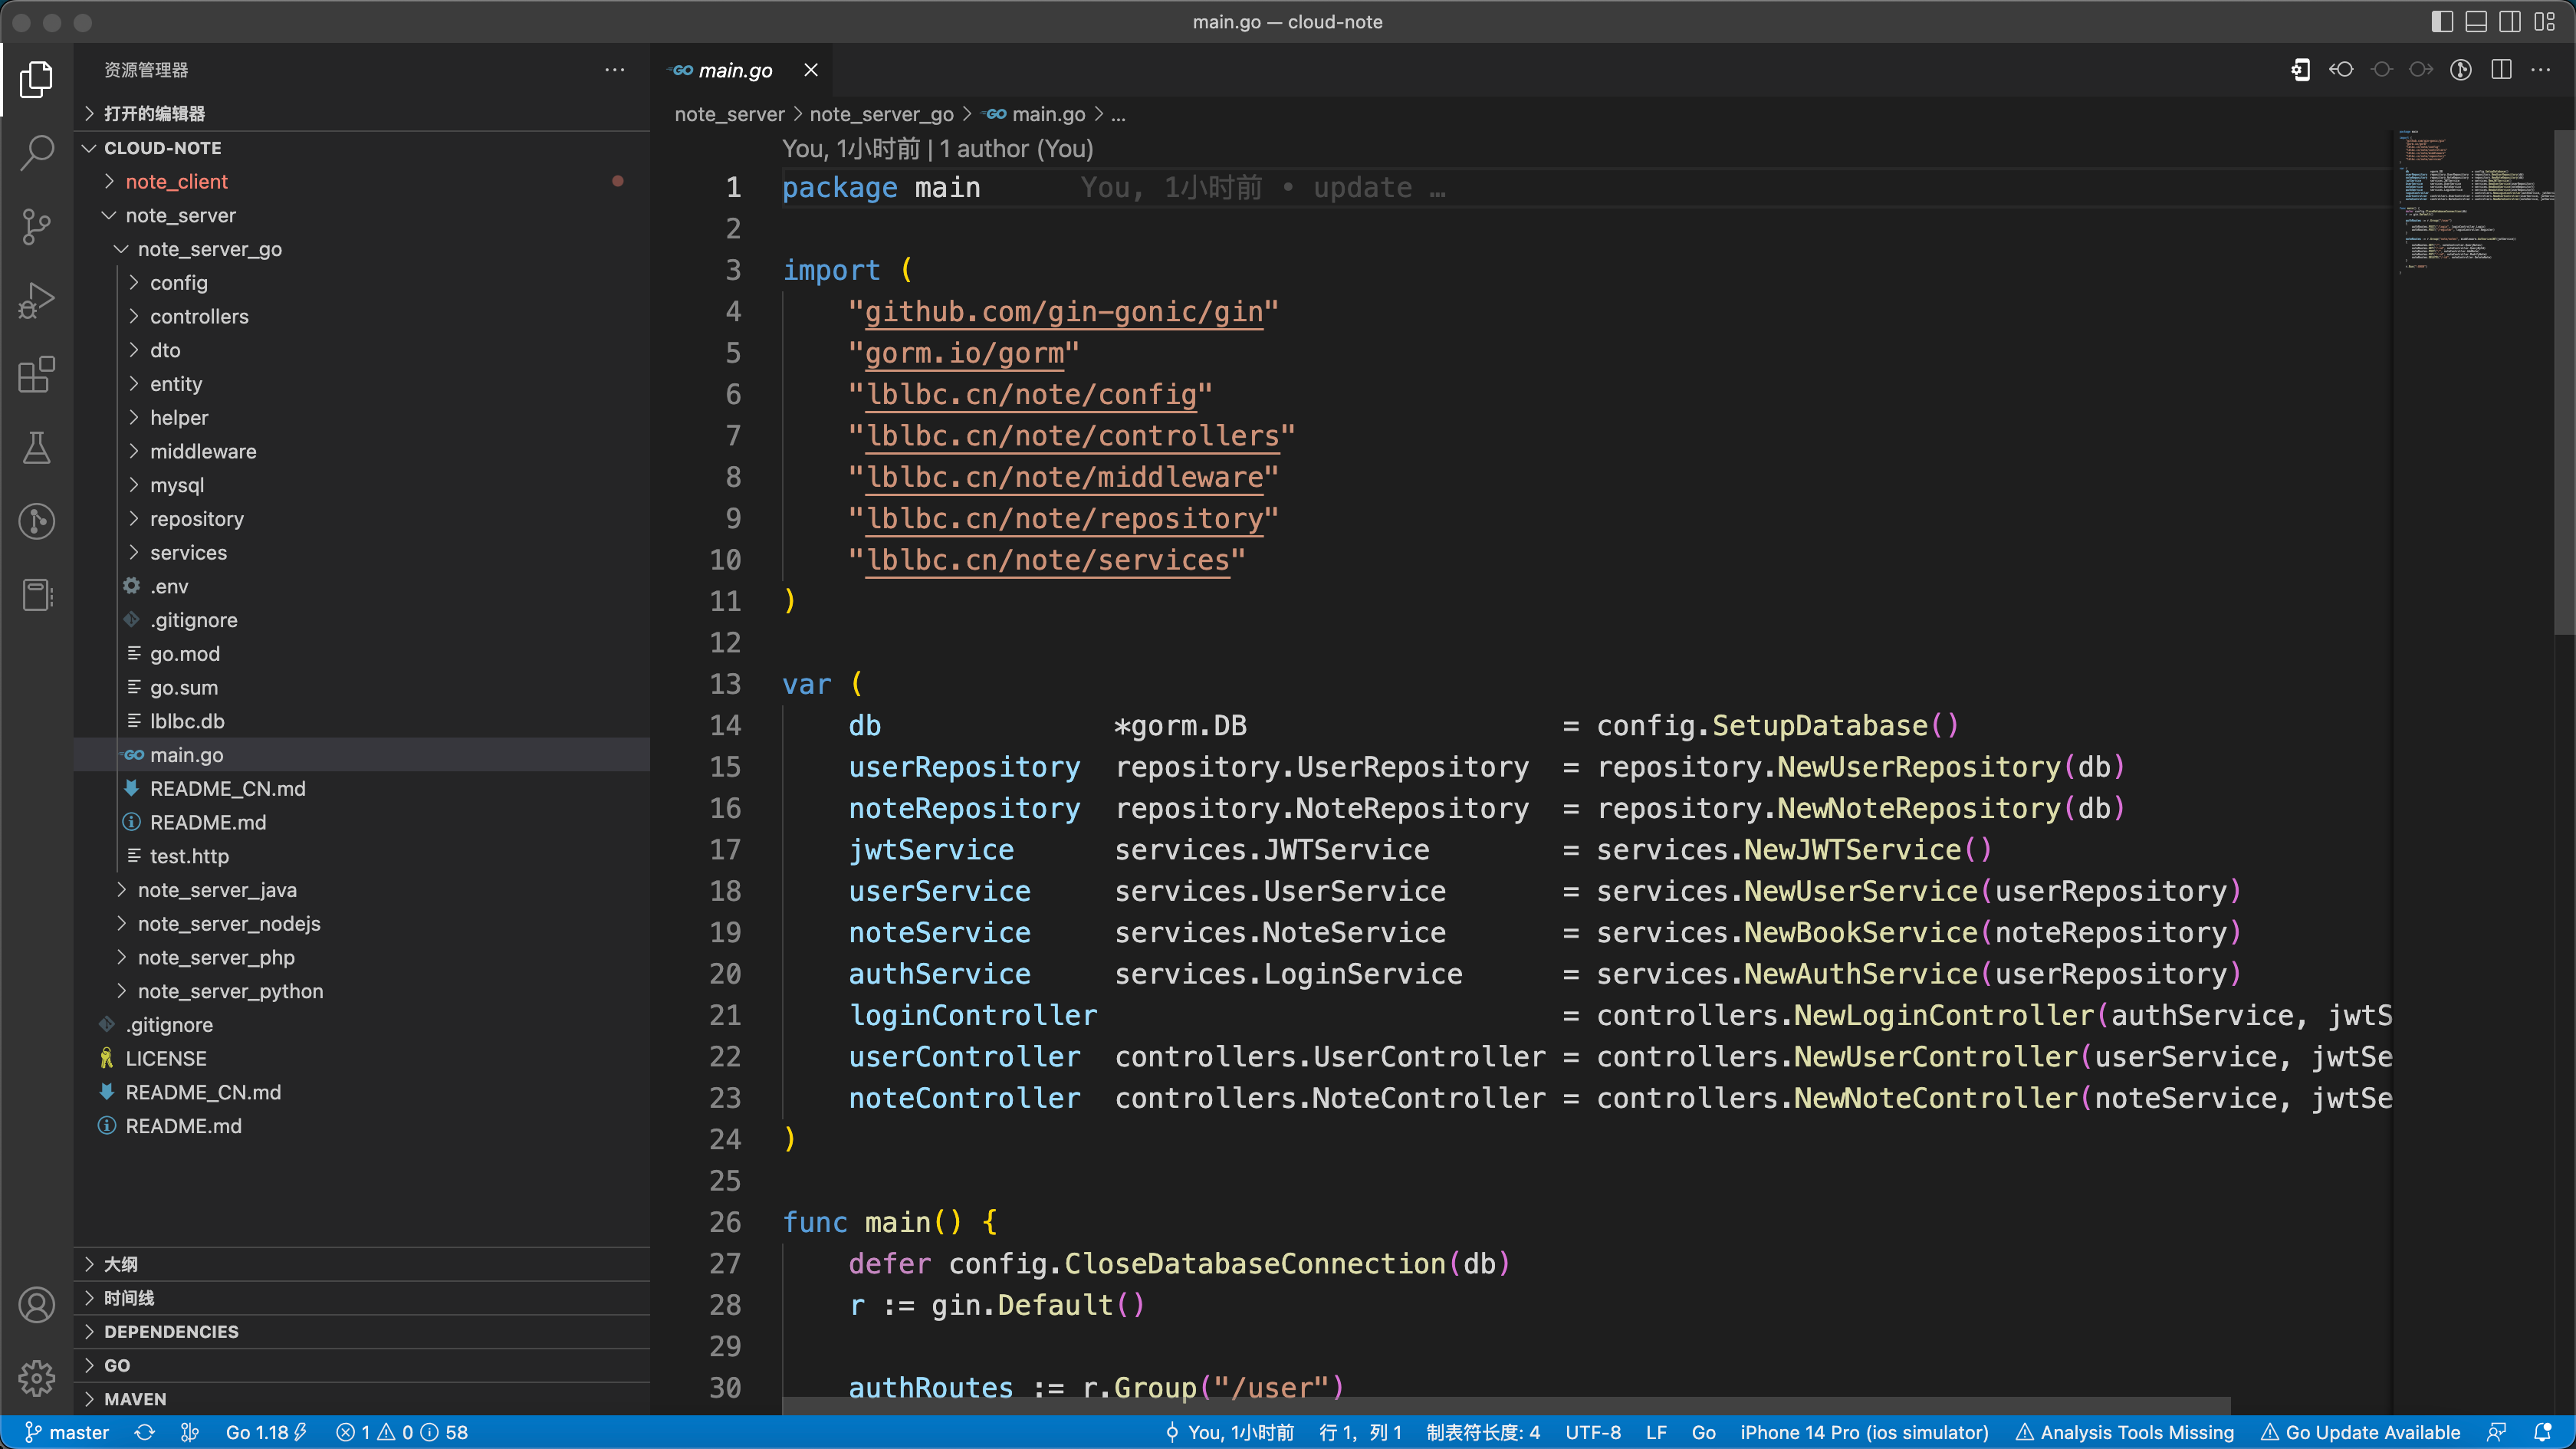Viewport: 2576px width, 1449px height.
Task: Open the Extensions view
Action: click(x=37, y=374)
